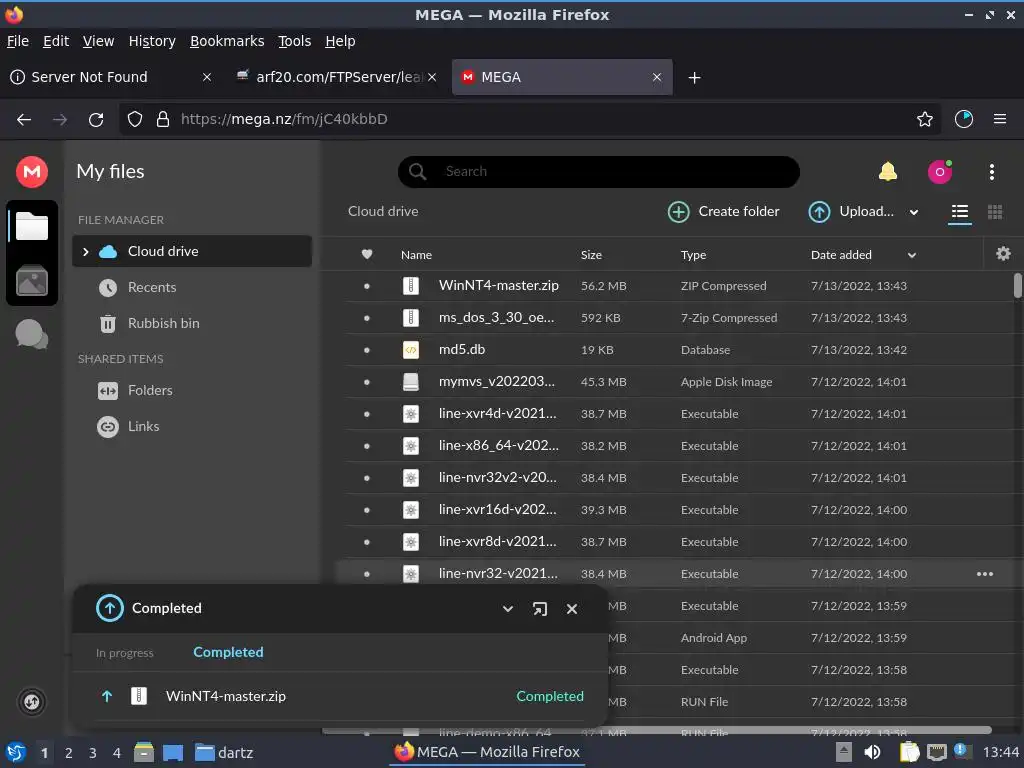Image resolution: width=1024 pixels, height=768 pixels.
Task: Switch to workspace 2 in taskbar
Action: (x=69, y=753)
